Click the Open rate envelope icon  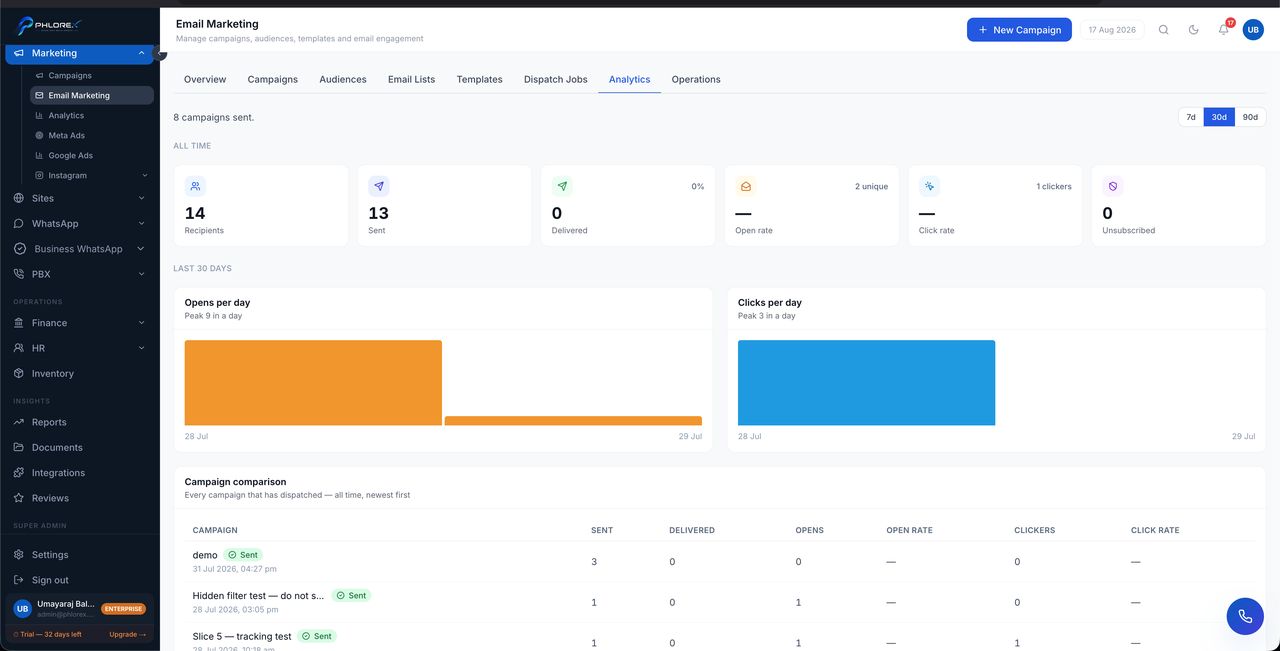click(745, 186)
